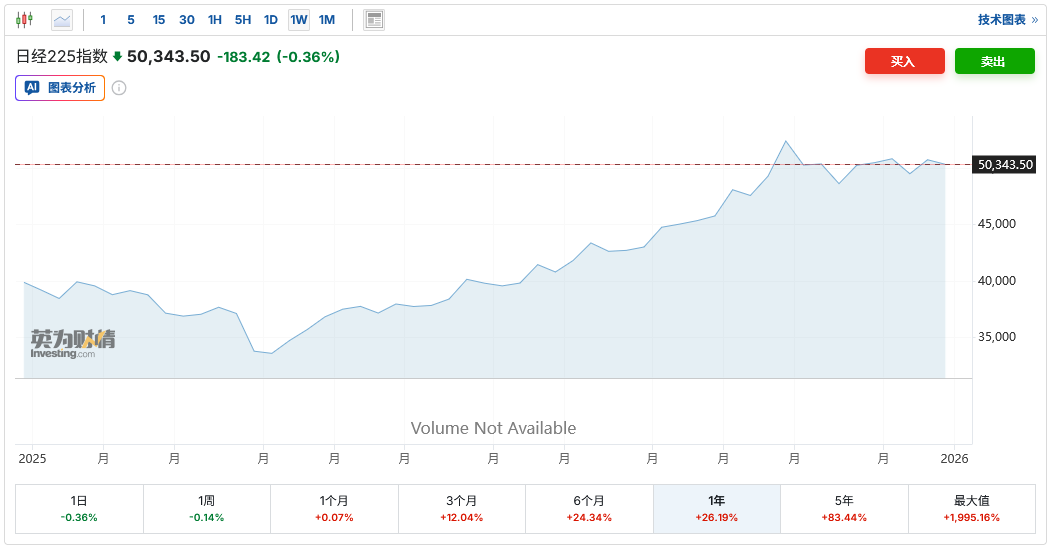
Task: Show the 最大值 range
Action: coord(971,508)
